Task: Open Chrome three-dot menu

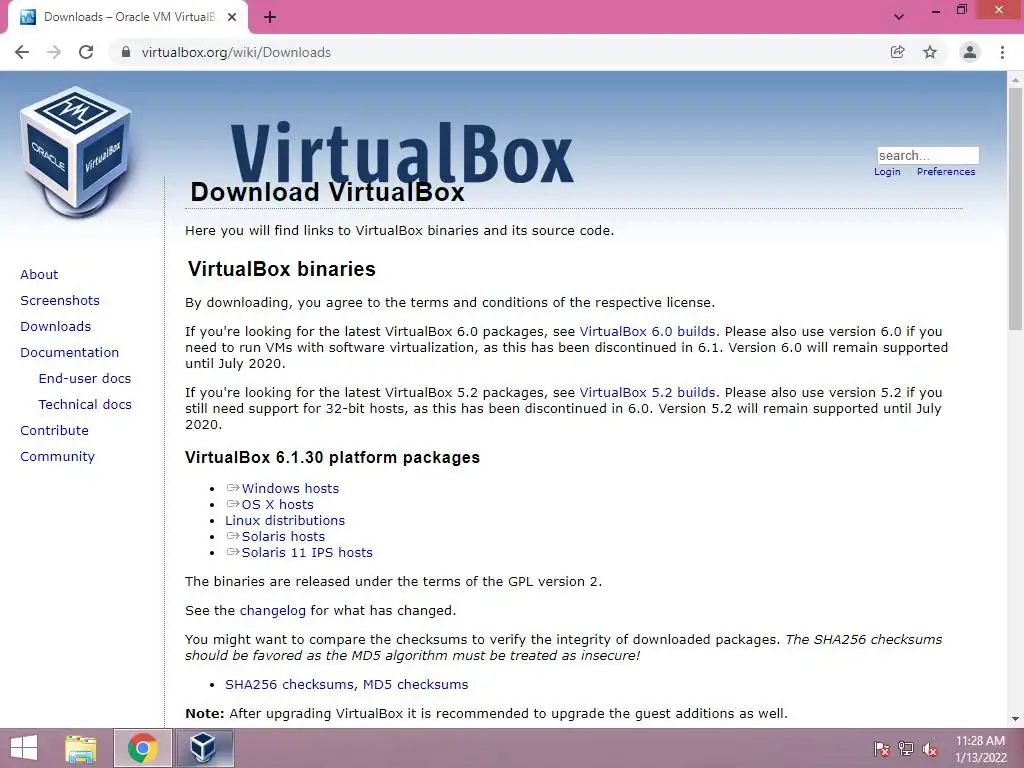Action: (1002, 52)
